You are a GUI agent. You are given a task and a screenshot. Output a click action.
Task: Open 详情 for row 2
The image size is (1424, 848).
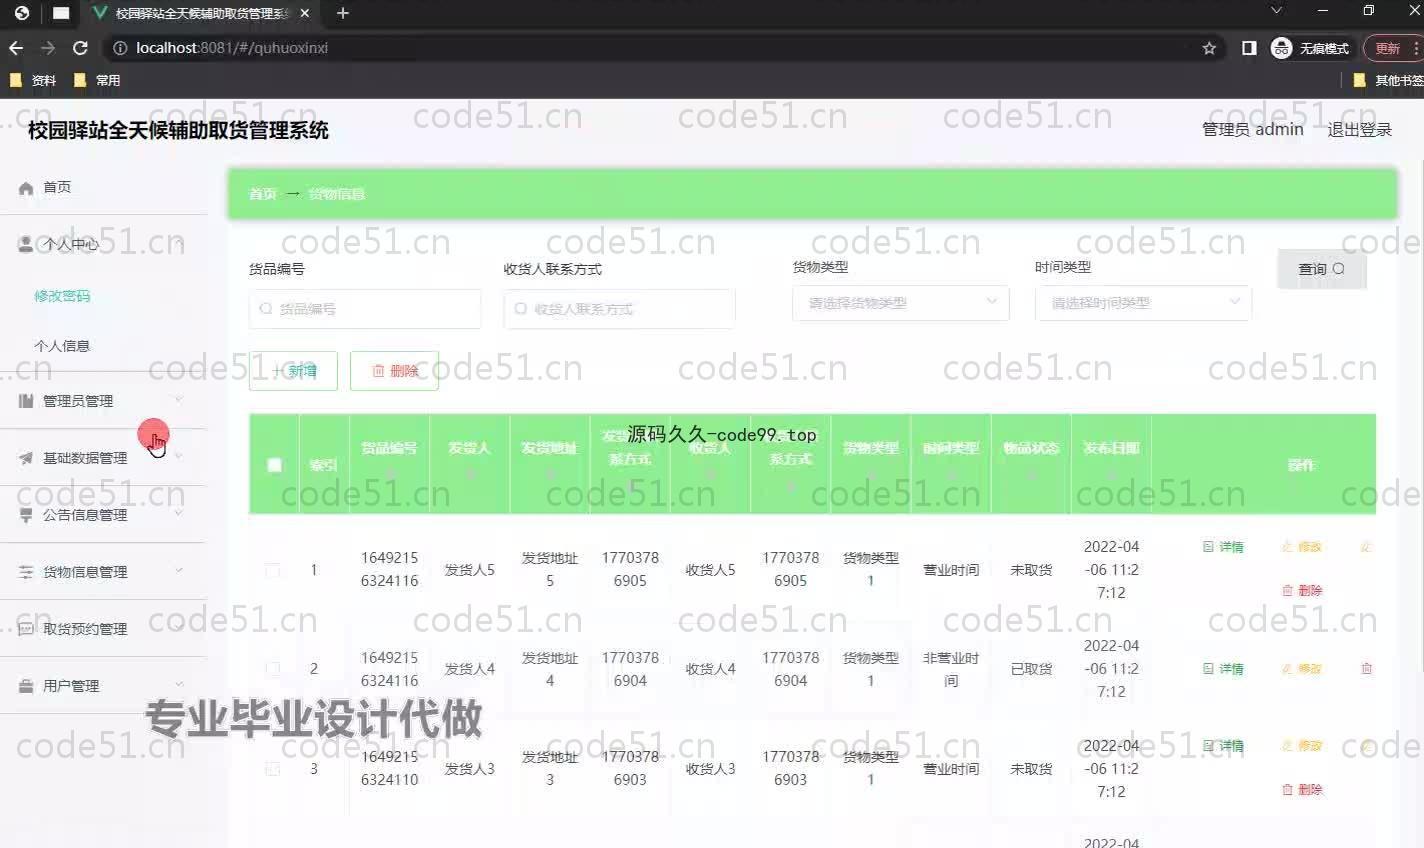tap(1223, 669)
